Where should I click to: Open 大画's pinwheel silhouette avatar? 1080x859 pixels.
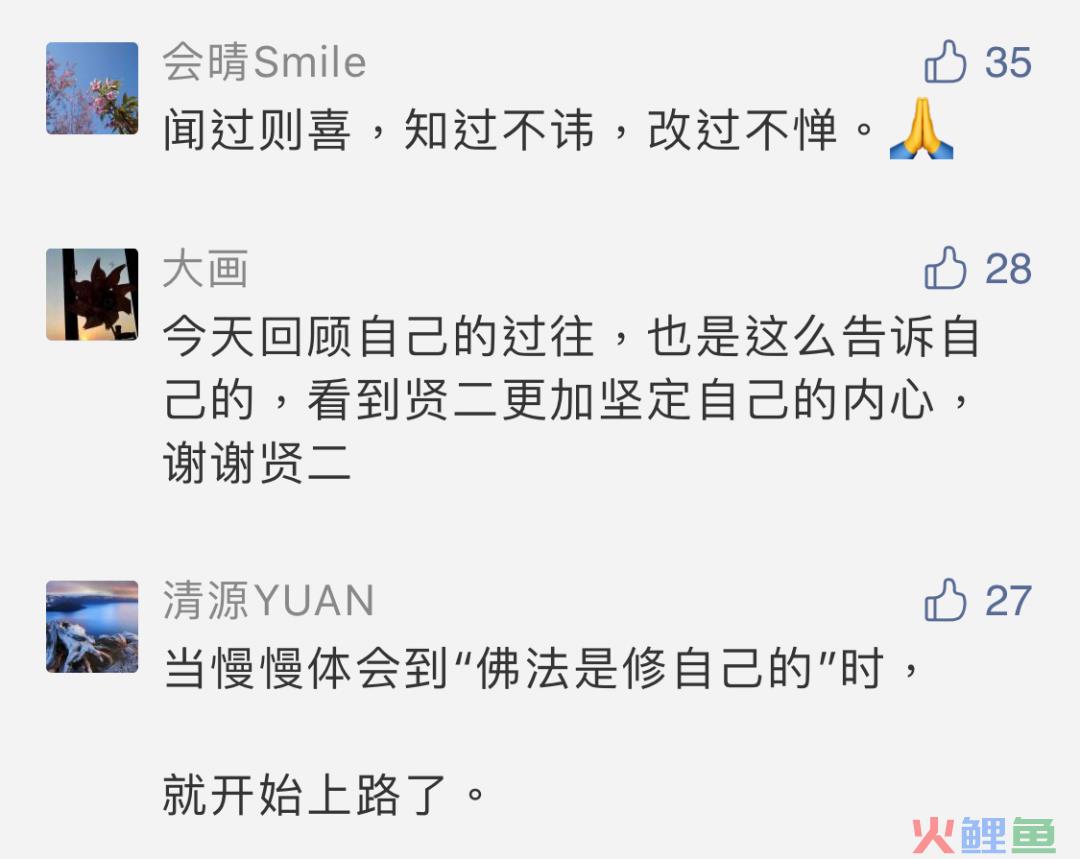click(92, 295)
